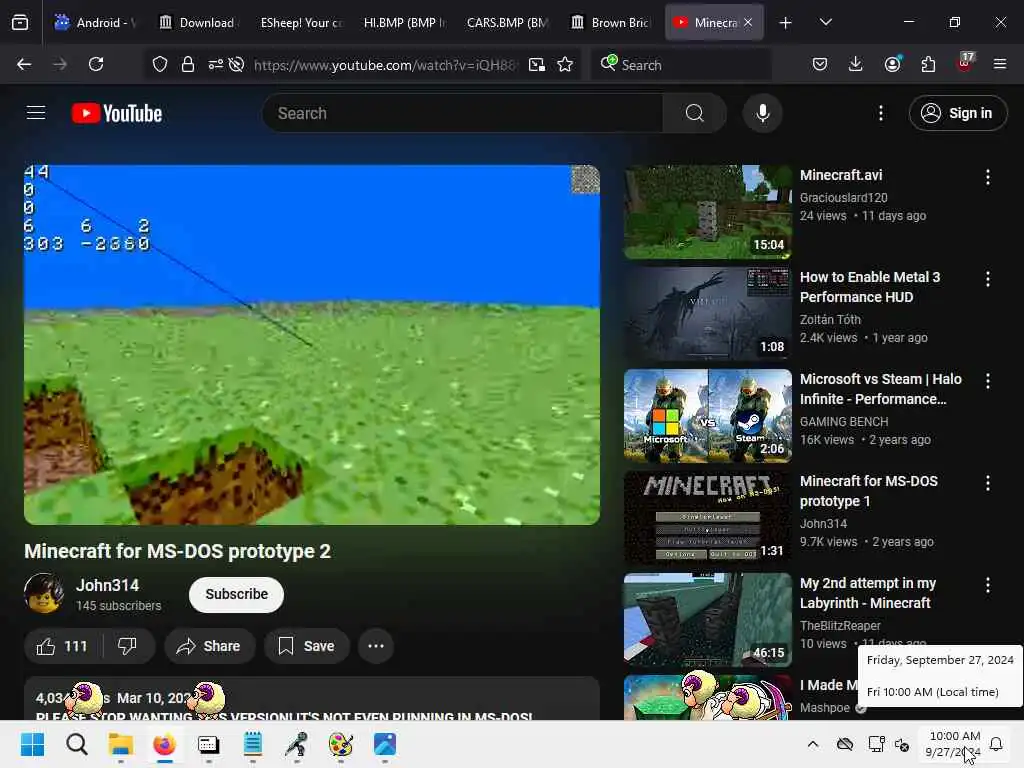Open more actions ellipsis under video
The height and width of the screenshot is (768, 1024).
click(x=376, y=646)
